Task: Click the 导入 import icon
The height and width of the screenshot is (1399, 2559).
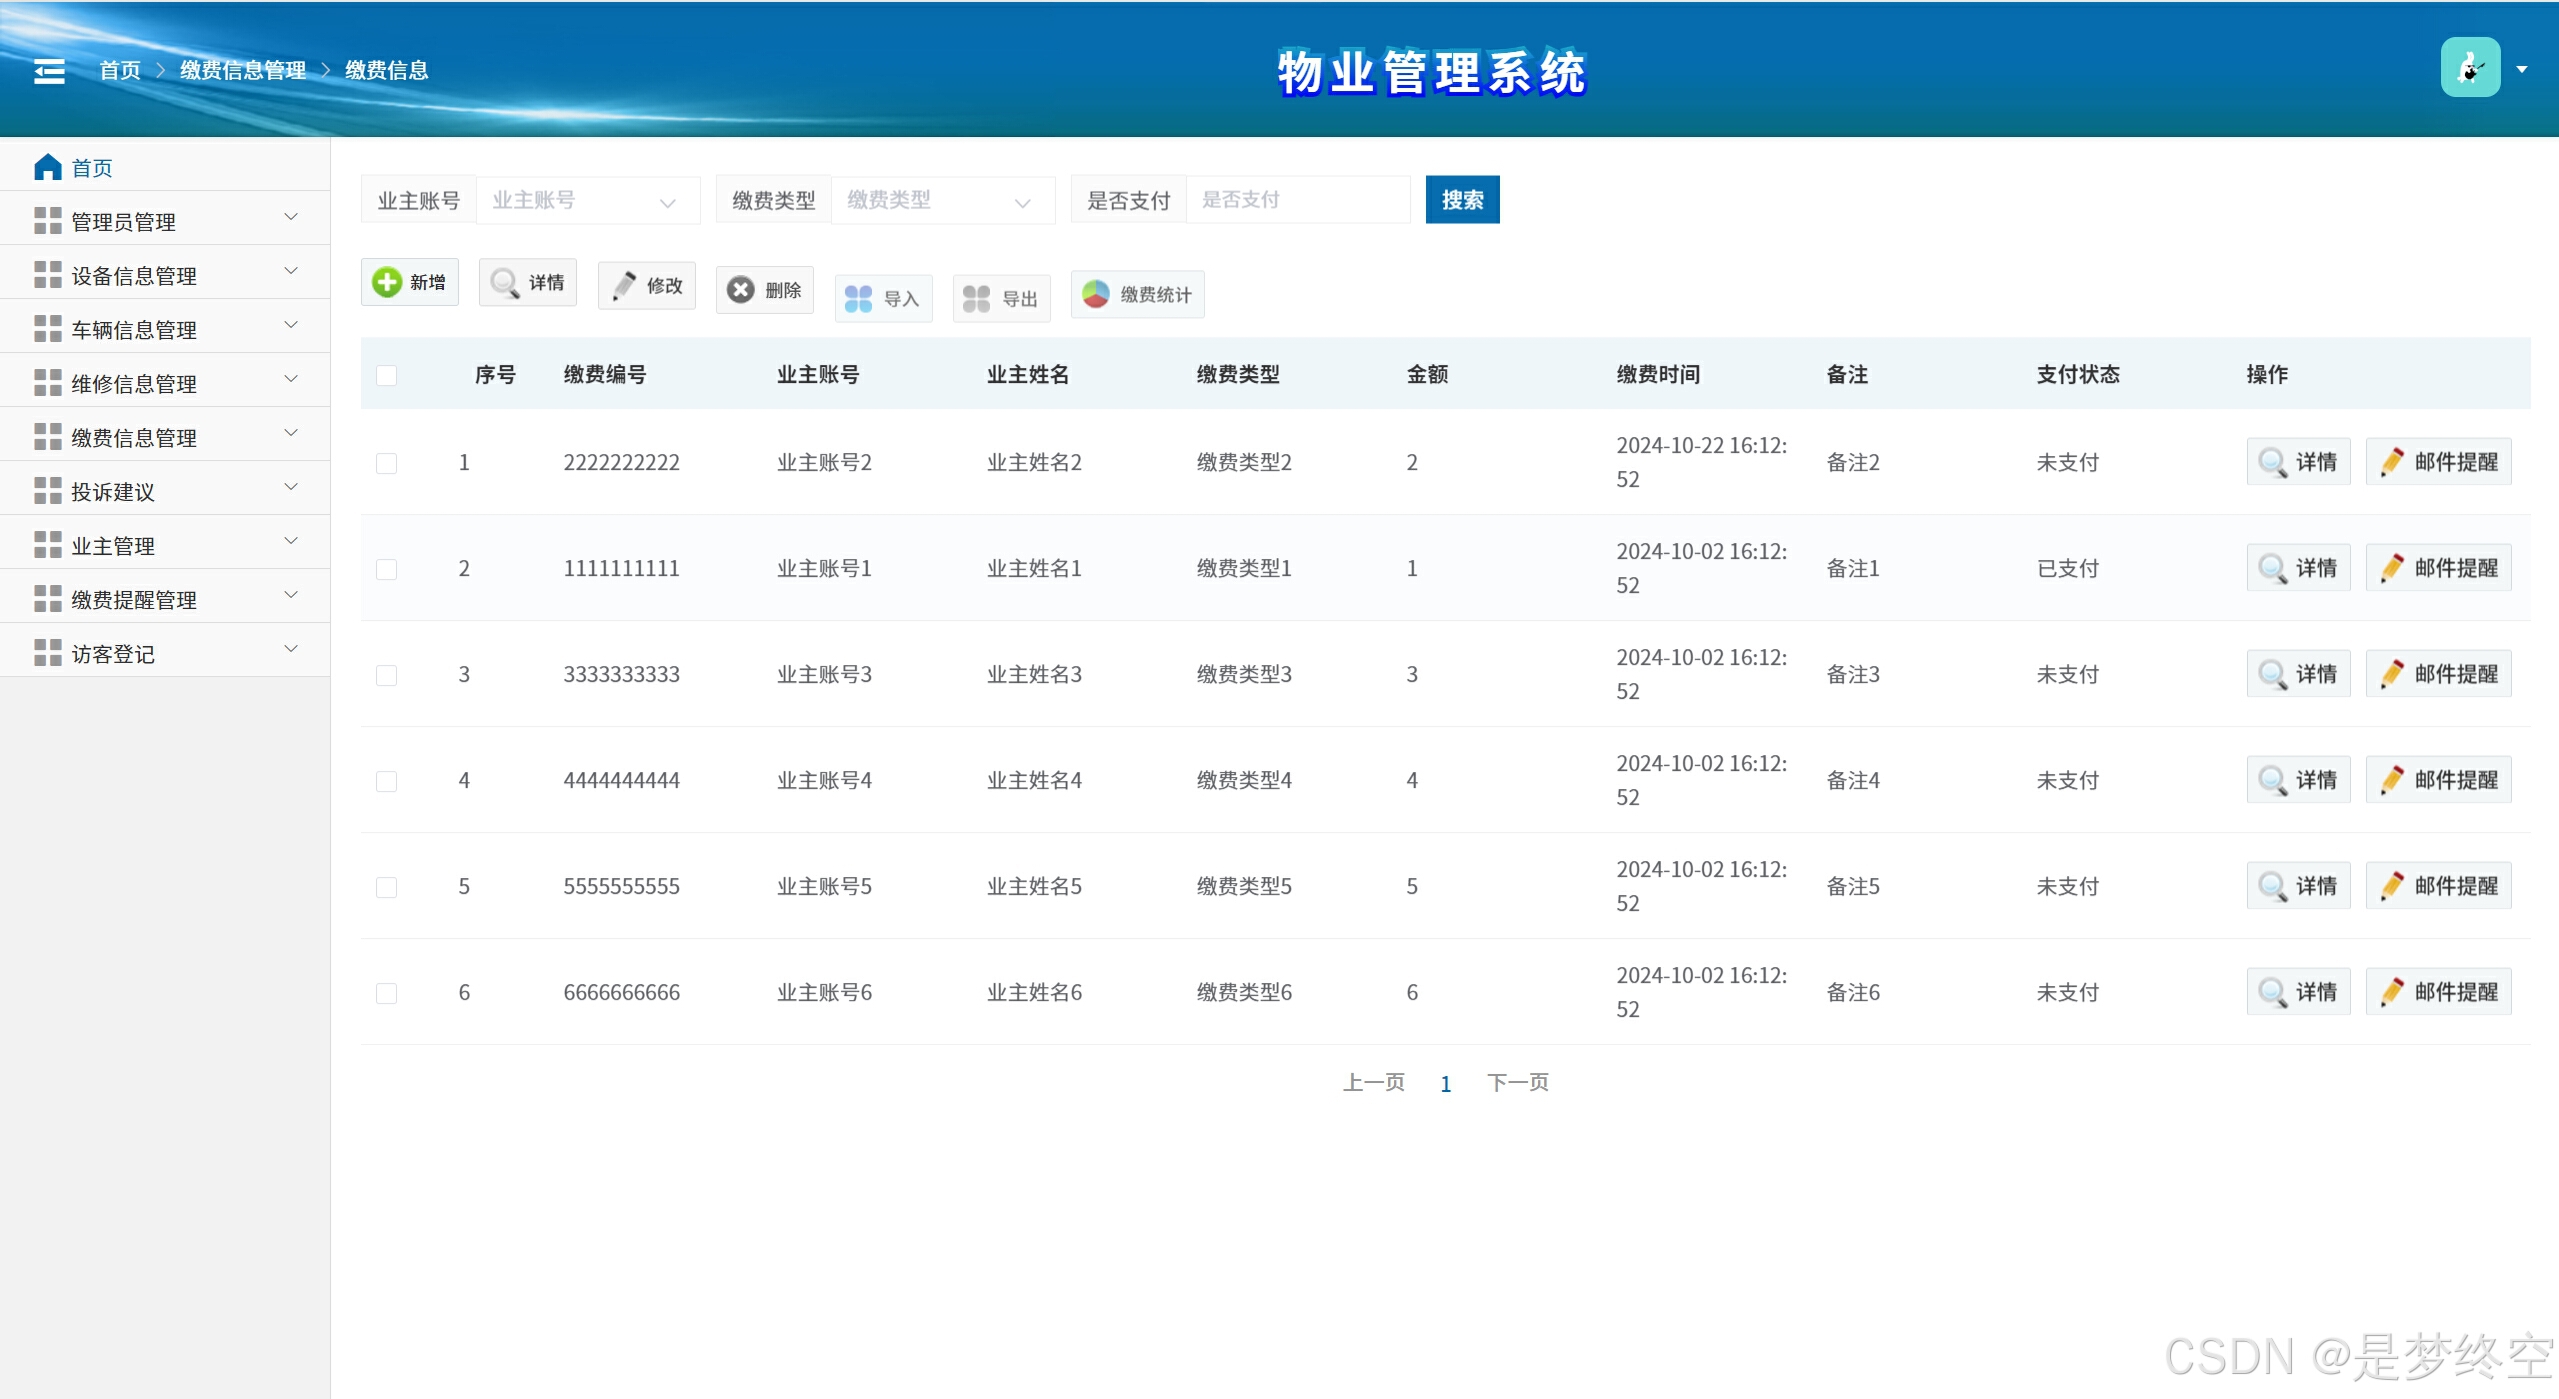Action: click(858, 299)
